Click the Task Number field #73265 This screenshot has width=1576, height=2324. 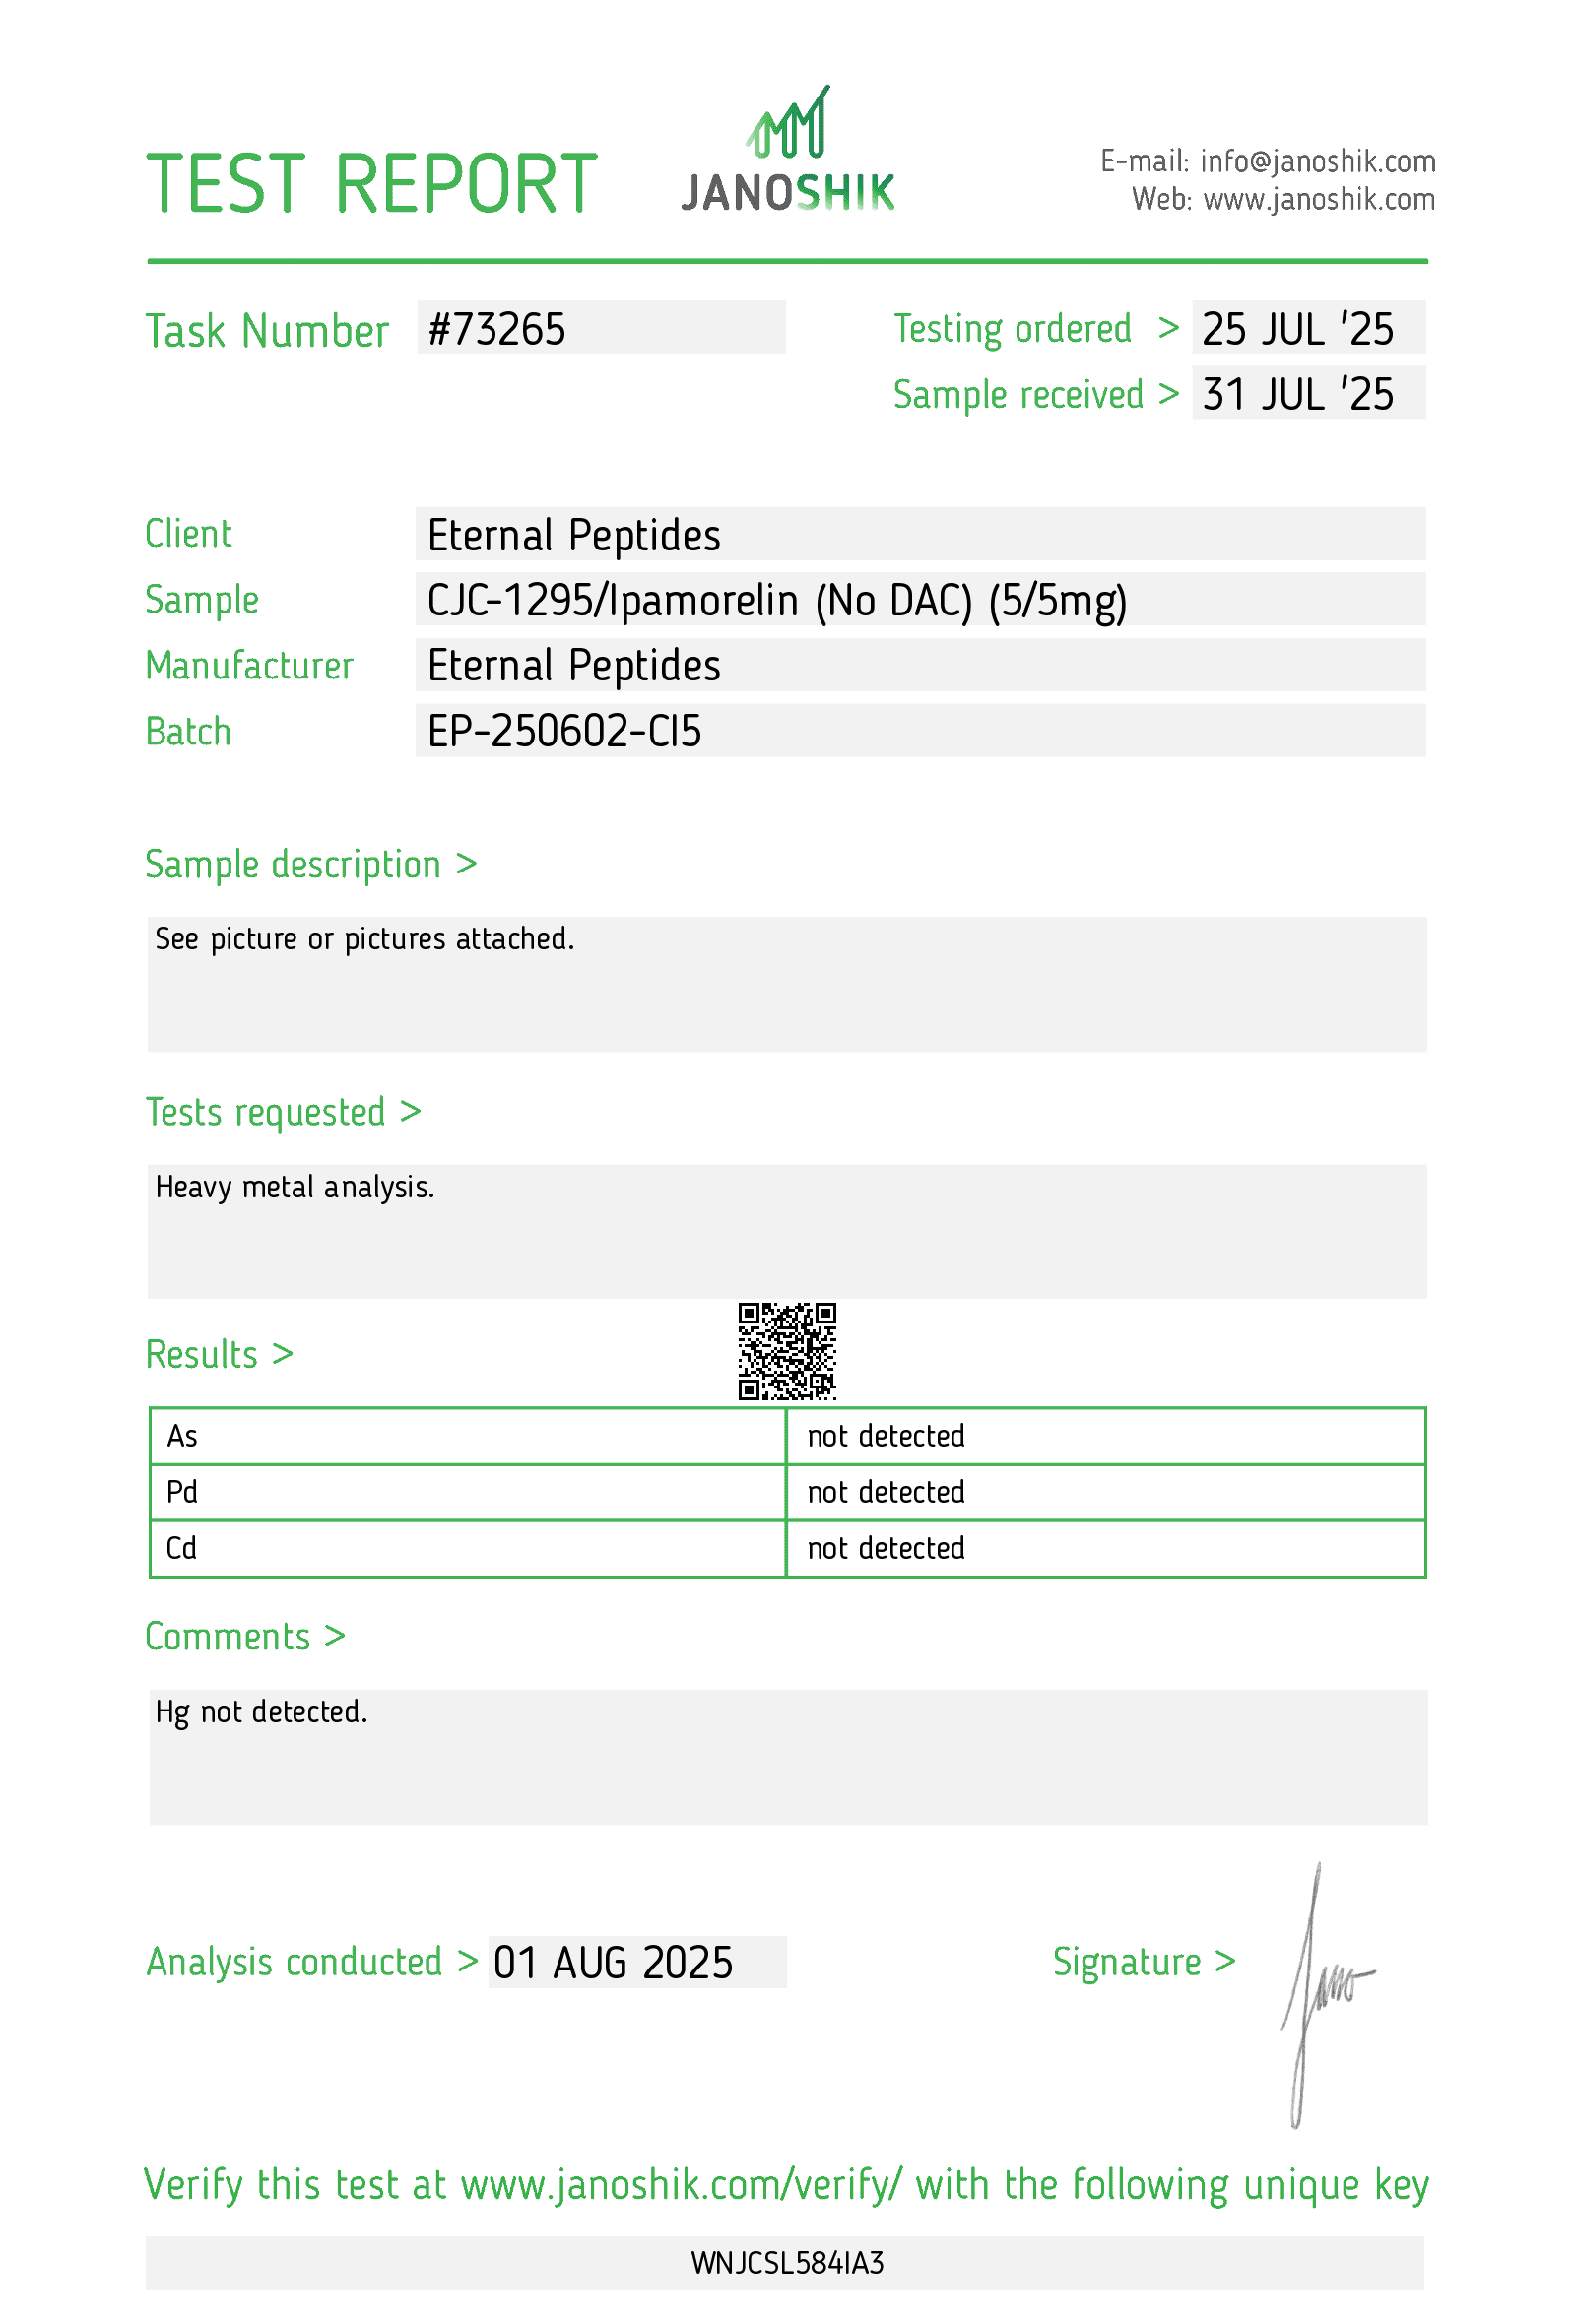click(x=600, y=329)
